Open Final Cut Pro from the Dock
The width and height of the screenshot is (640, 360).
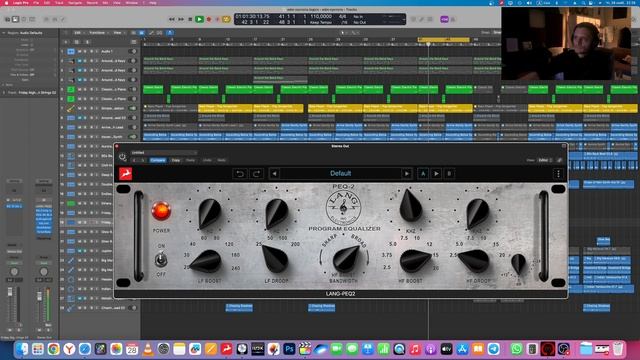click(304, 349)
